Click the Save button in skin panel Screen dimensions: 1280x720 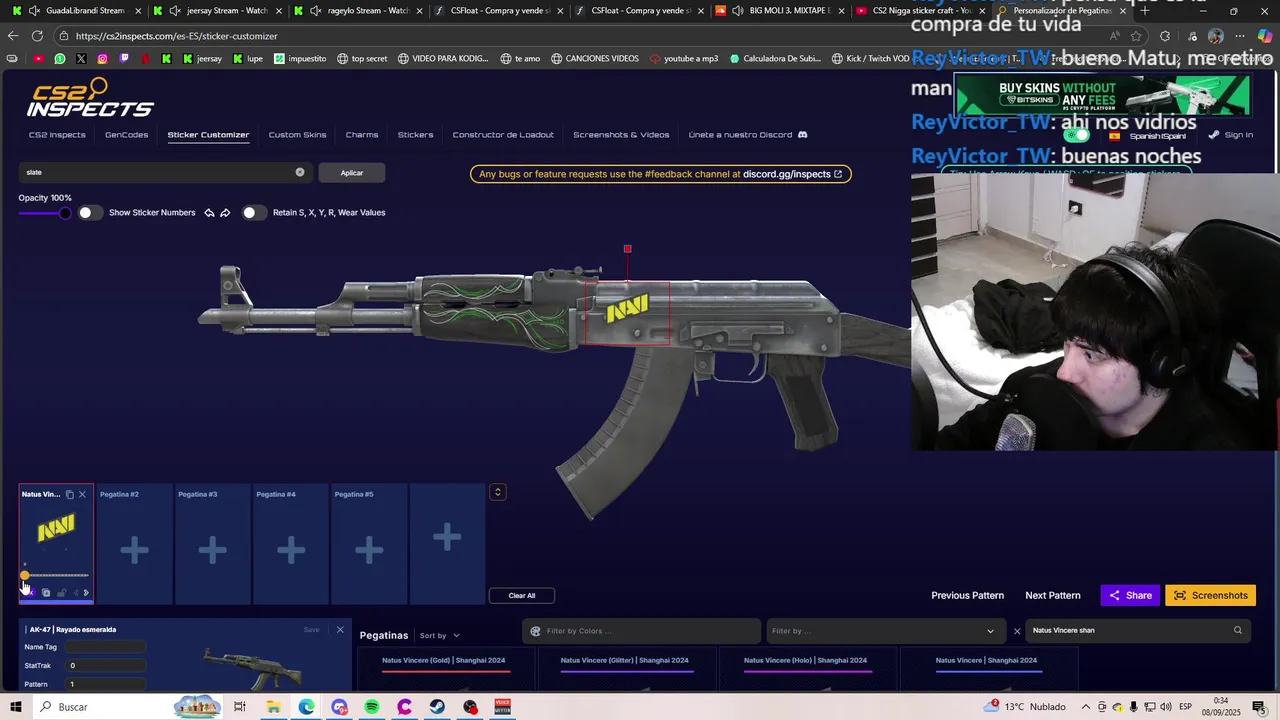coord(311,630)
